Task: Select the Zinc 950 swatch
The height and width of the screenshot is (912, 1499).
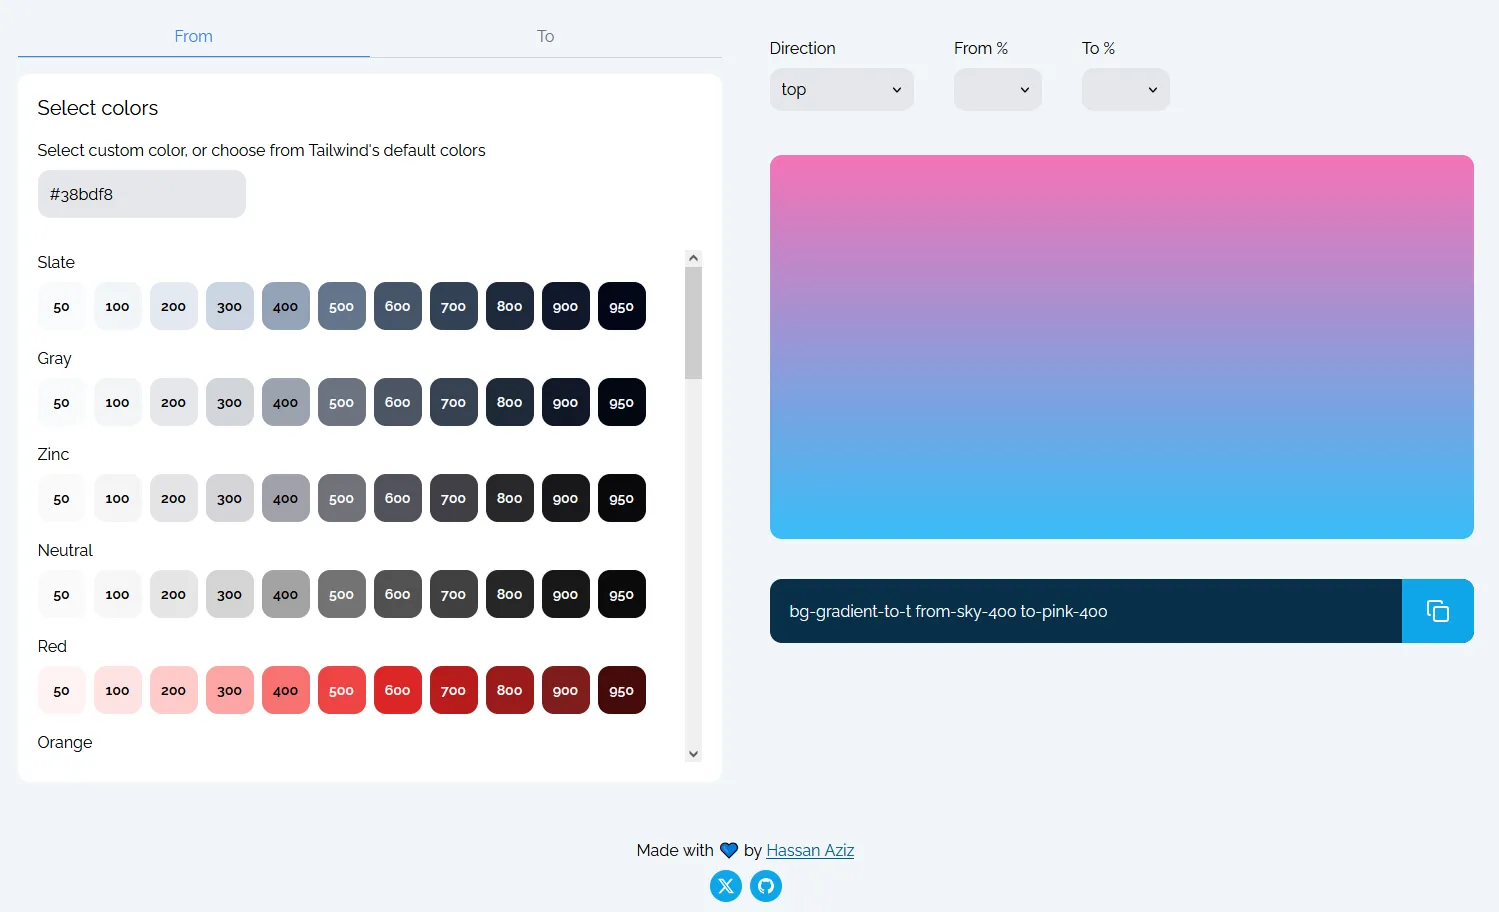Action: [621, 498]
